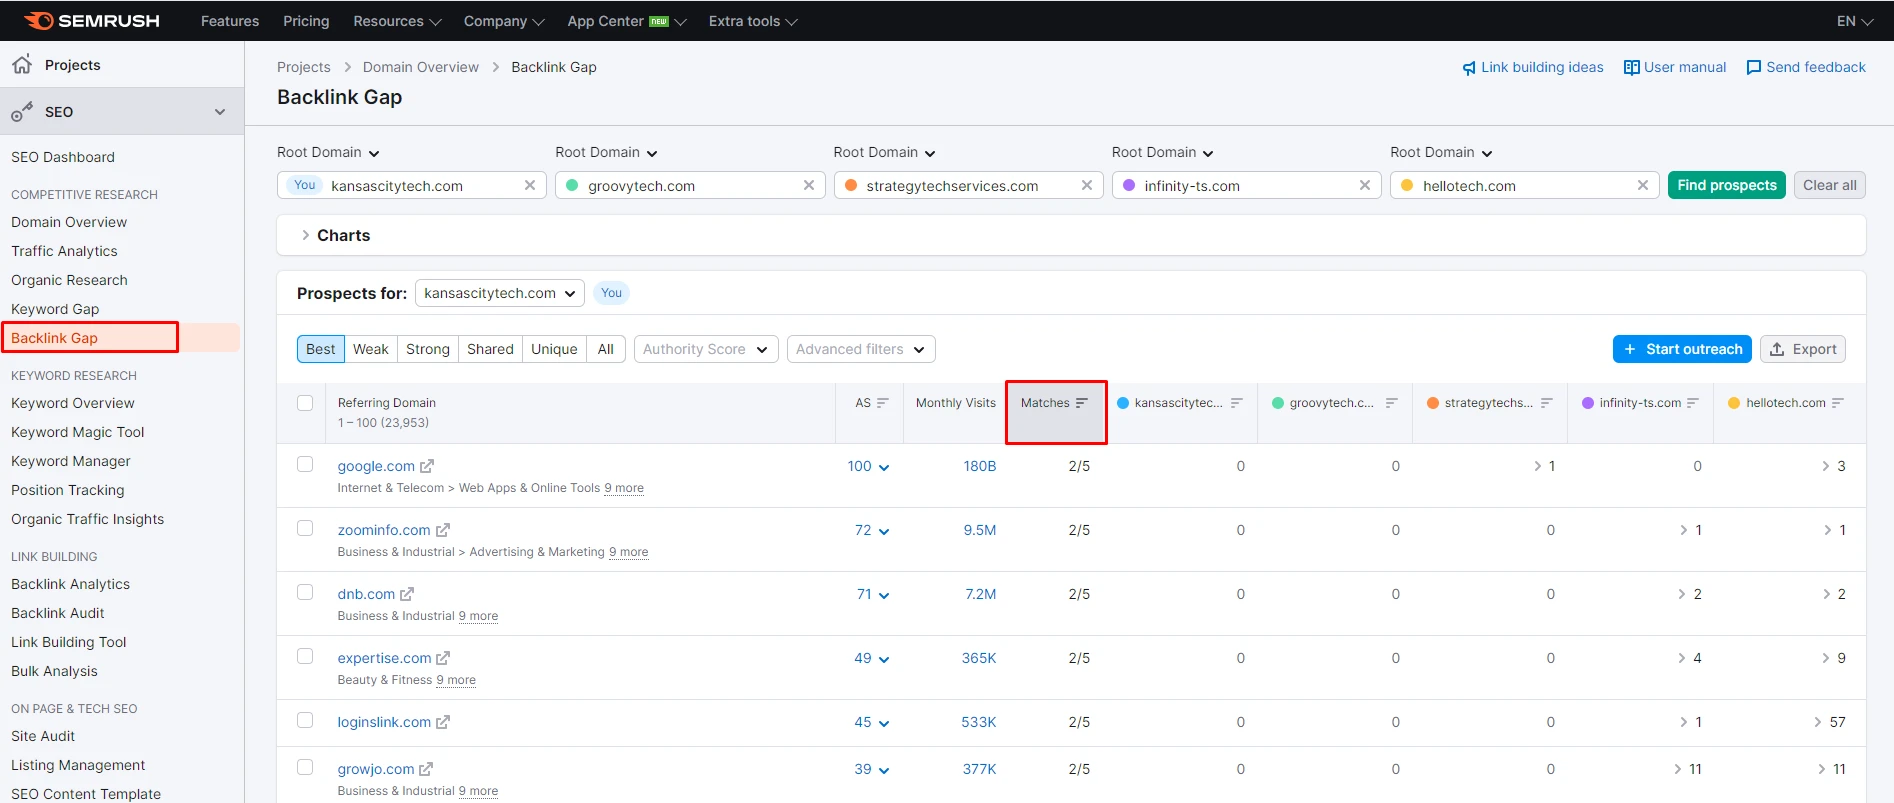The image size is (1894, 803).
Task: Open User manual book icon
Action: tap(1631, 68)
